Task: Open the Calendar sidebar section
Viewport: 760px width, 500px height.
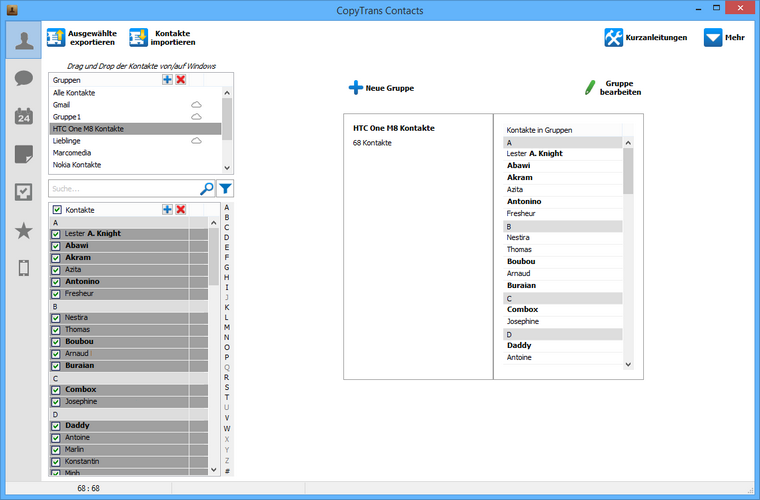Action: (x=24, y=116)
